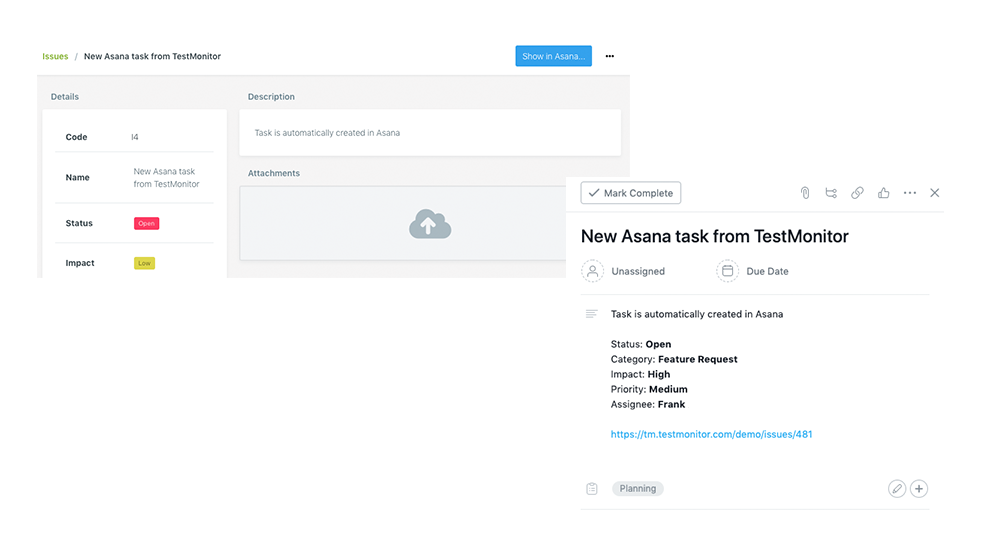Open the three-dot menu beside Show in Asana
Image resolution: width=1000 pixels, height=556 pixels.
tap(610, 56)
